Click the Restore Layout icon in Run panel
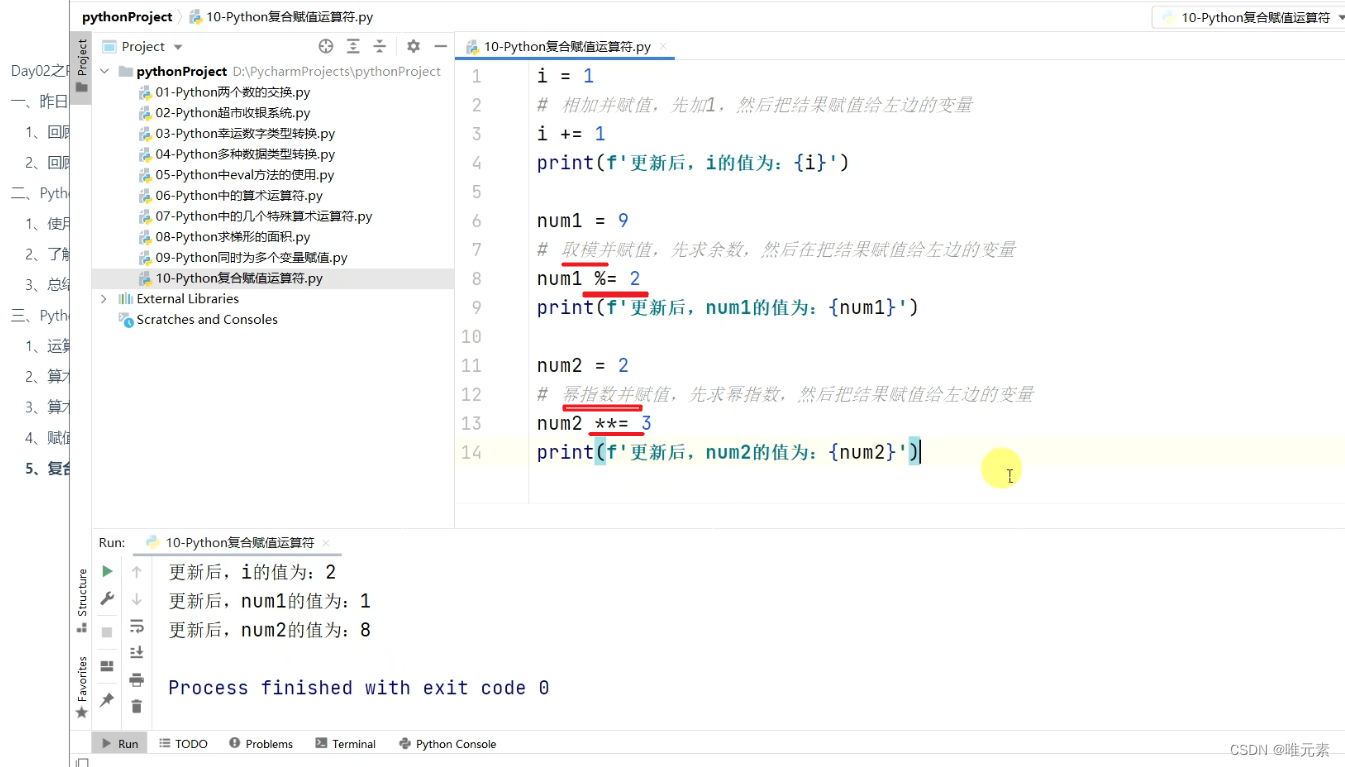The image size is (1345, 767). 107,666
